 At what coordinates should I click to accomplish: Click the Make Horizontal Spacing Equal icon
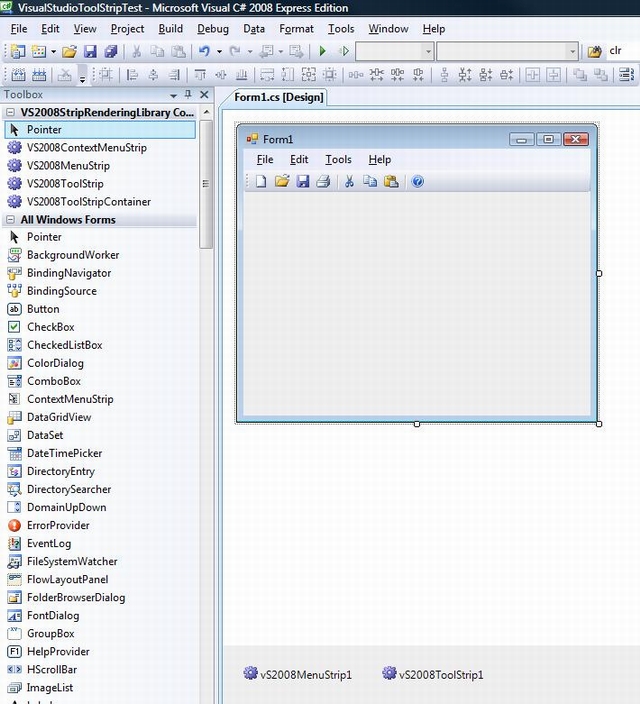point(356,75)
